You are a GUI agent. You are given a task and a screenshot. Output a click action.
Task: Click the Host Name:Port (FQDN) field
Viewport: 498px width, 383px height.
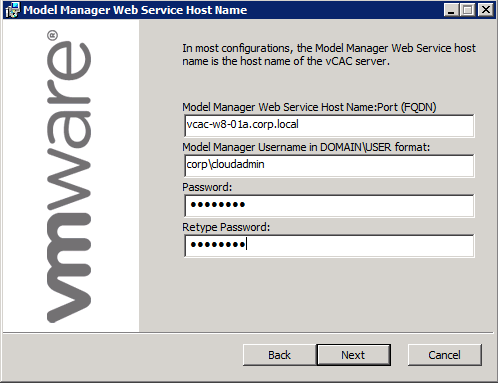point(329,125)
